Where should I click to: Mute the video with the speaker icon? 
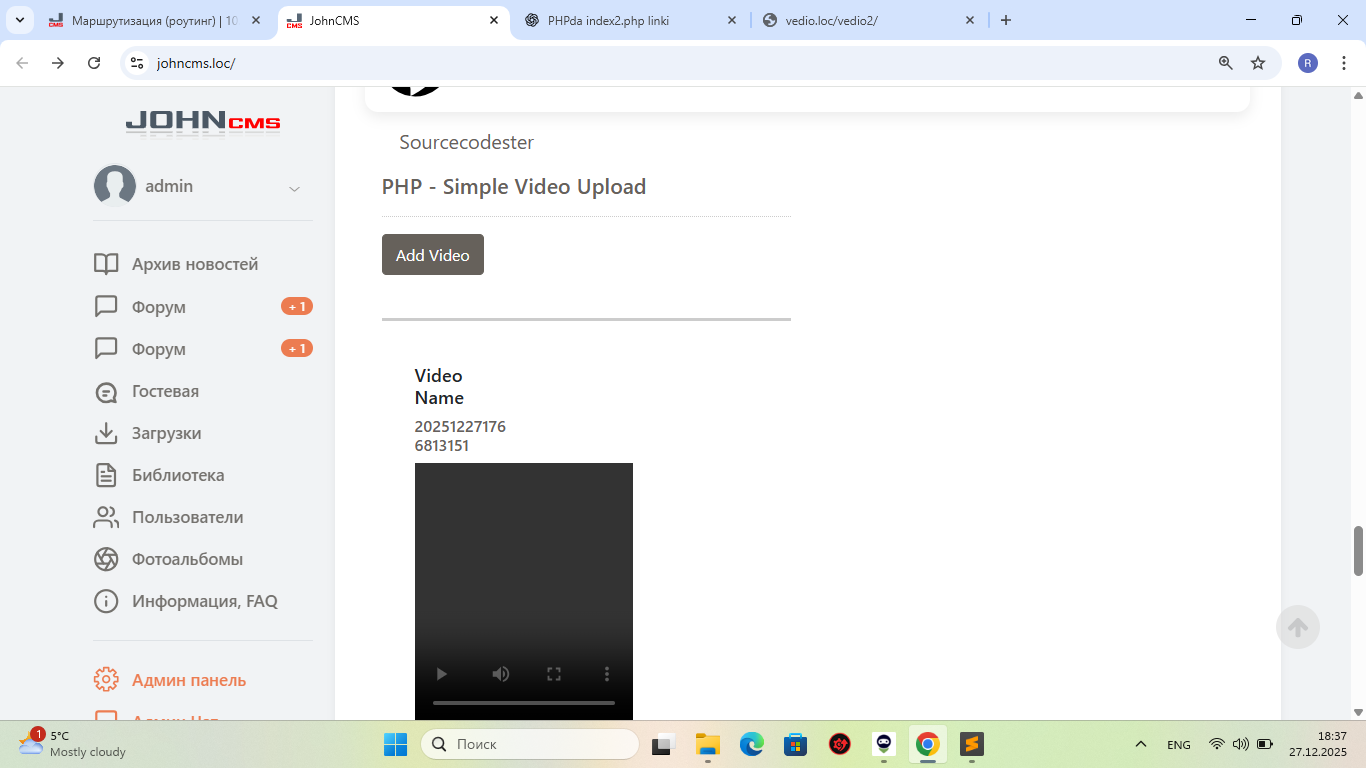[501, 674]
